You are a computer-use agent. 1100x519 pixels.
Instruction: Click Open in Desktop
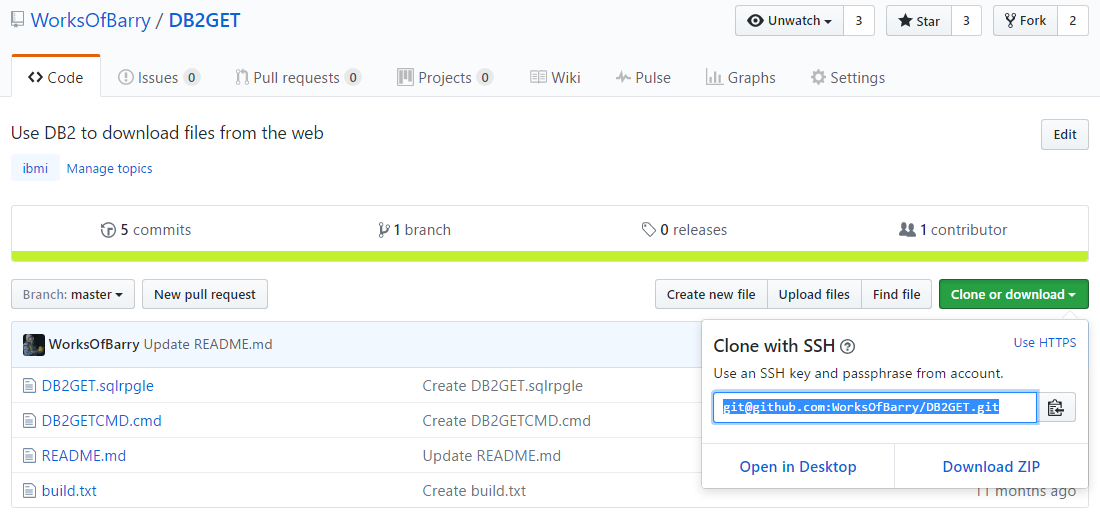[798, 466]
